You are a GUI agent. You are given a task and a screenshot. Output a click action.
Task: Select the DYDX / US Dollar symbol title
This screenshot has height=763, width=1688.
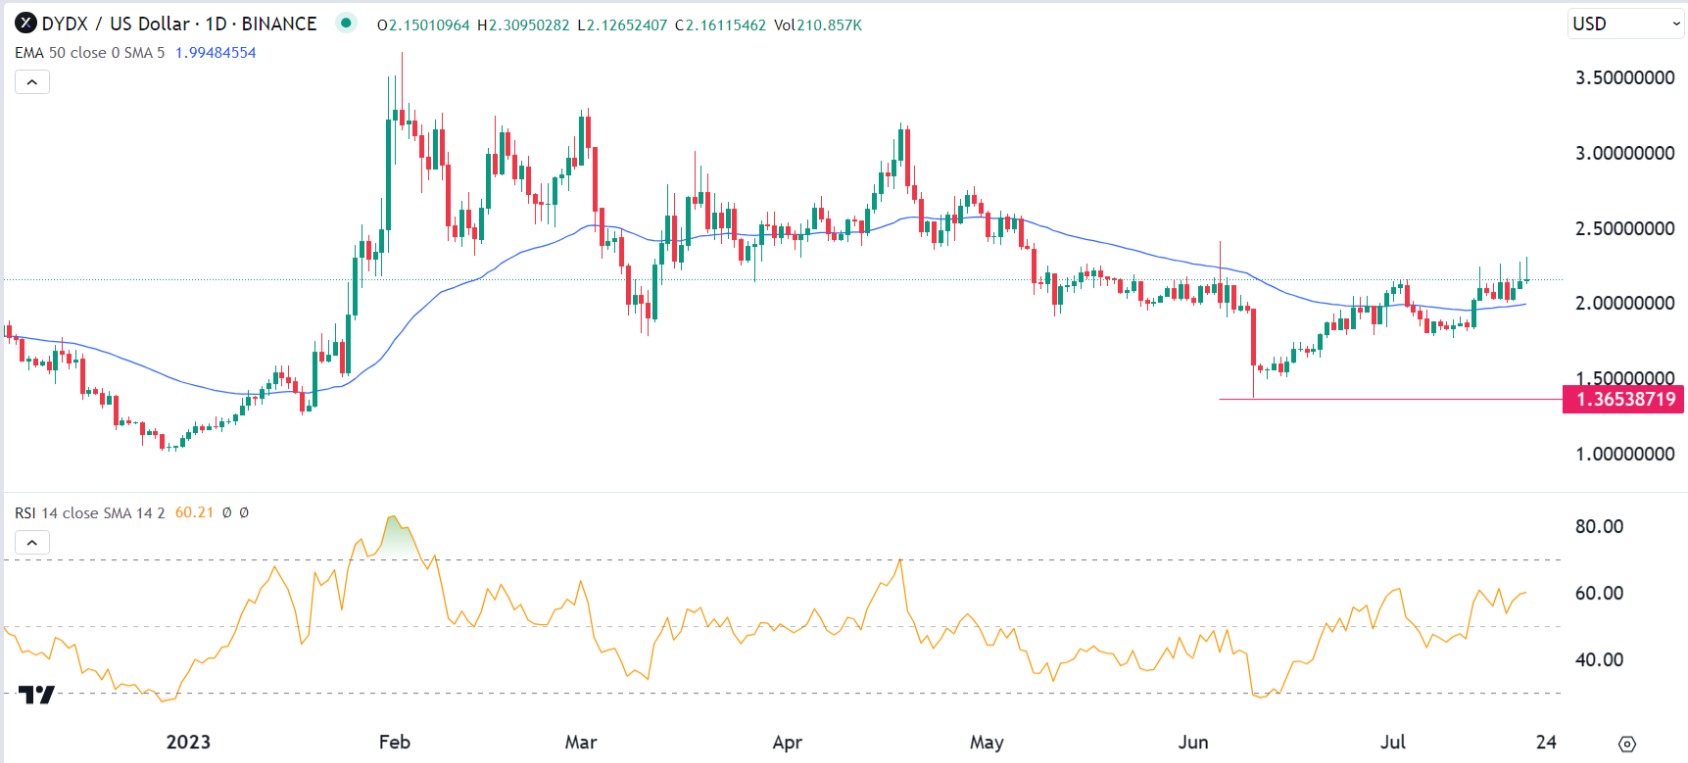[x=179, y=23]
